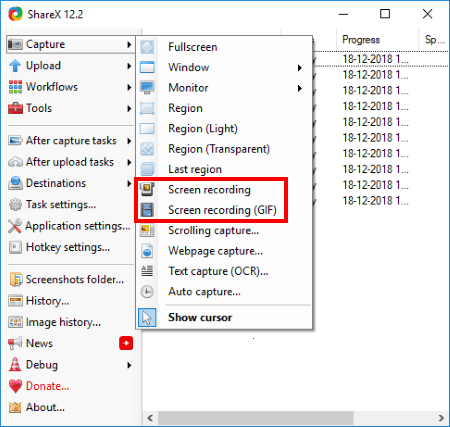The height and width of the screenshot is (427, 450).
Task: Click the Tools toolbox icon
Action: pyautogui.click(x=15, y=108)
